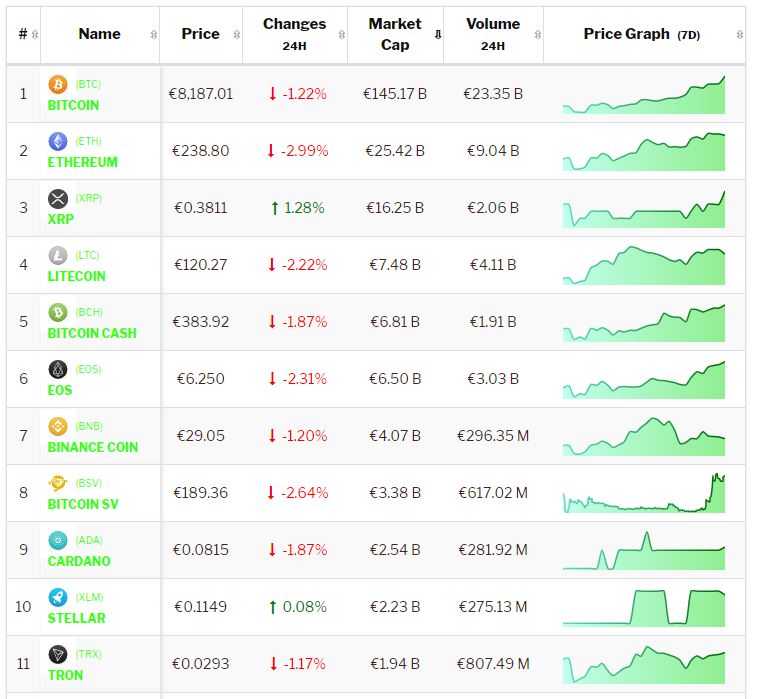Viewport: 757px width, 699px height.
Task: Open the CARDANO coin link
Action: click(79, 561)
